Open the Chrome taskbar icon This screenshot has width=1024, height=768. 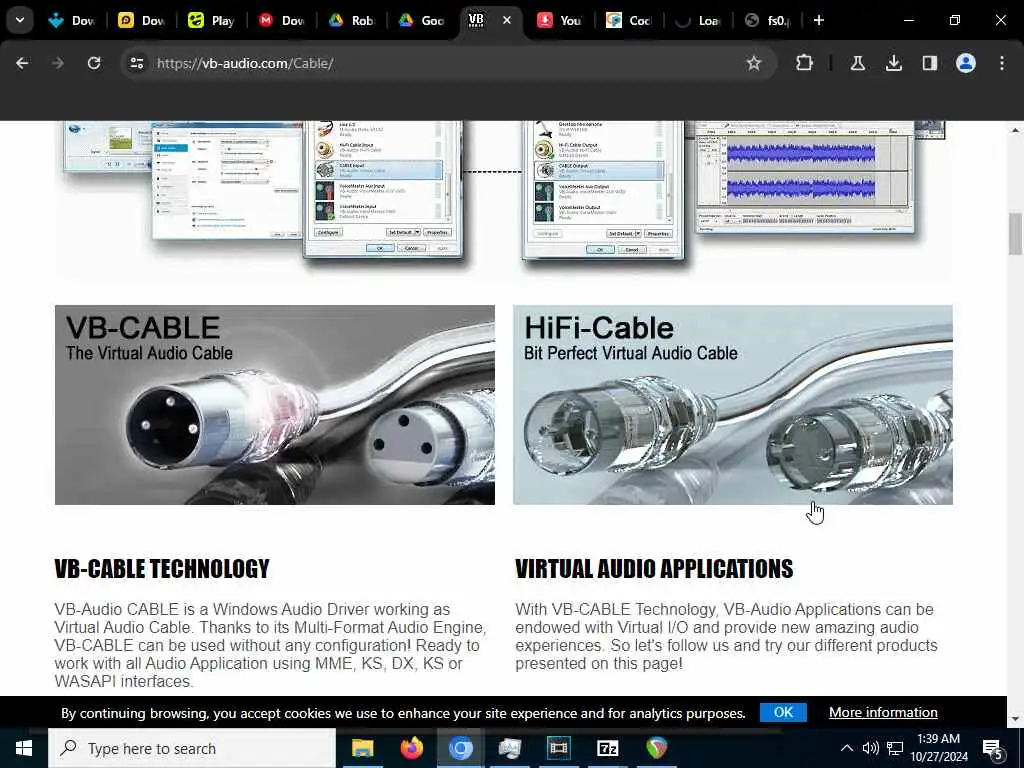(460, 748)
